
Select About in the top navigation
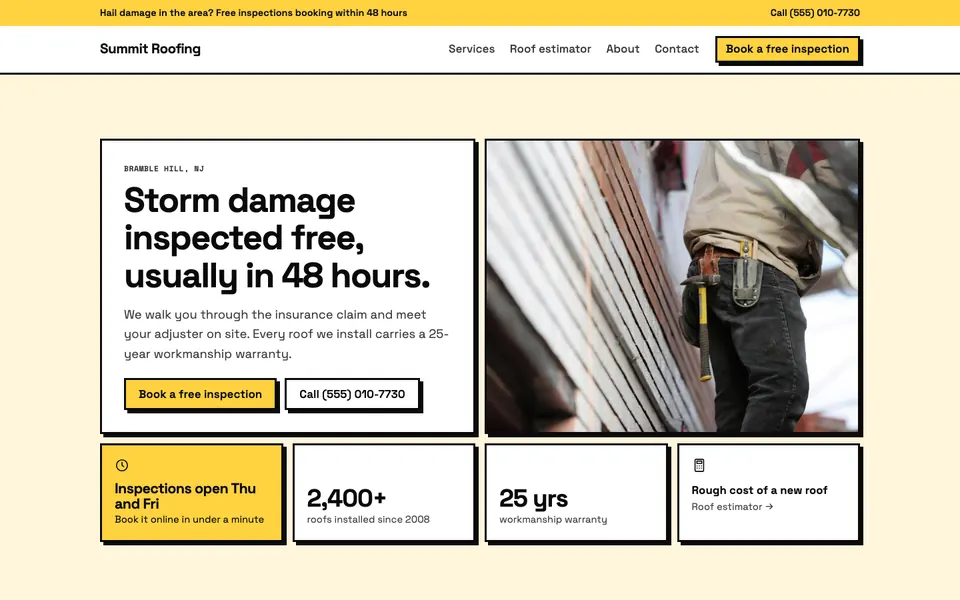point(623,49)
